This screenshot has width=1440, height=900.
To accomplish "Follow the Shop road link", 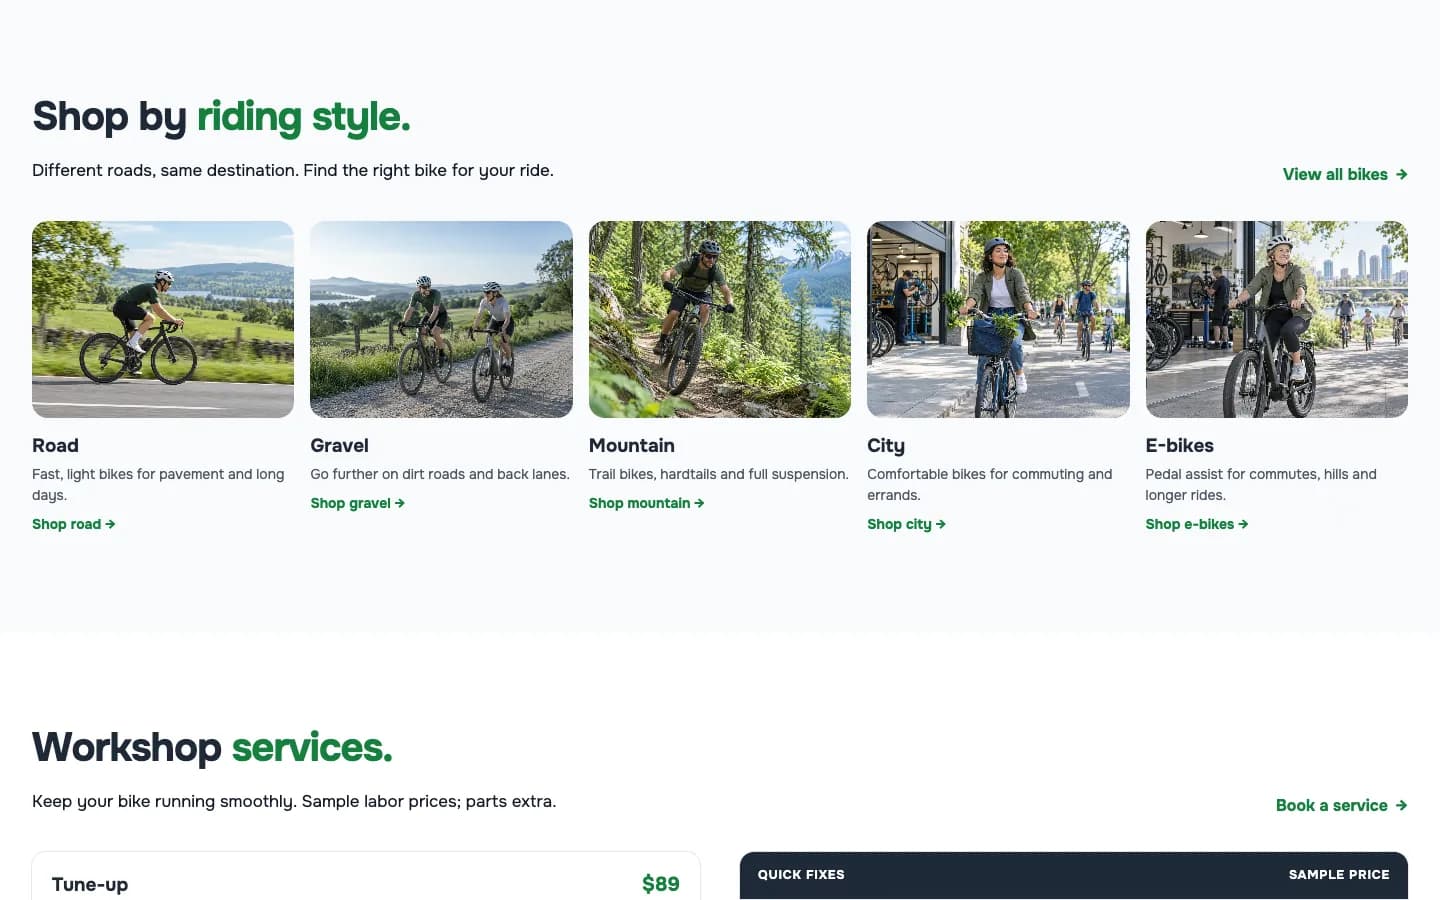I will (x=74, y=524).
